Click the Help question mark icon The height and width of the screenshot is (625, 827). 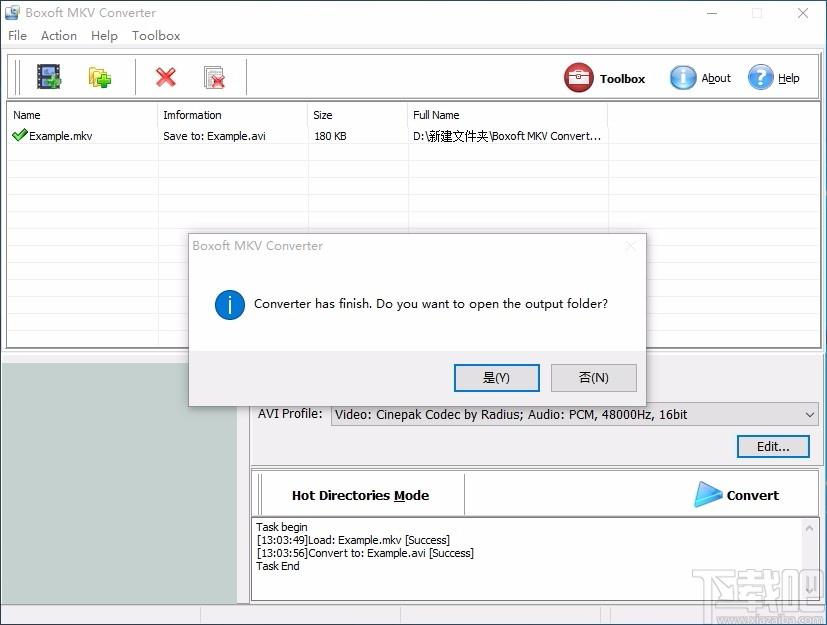(x=760, y=78)
